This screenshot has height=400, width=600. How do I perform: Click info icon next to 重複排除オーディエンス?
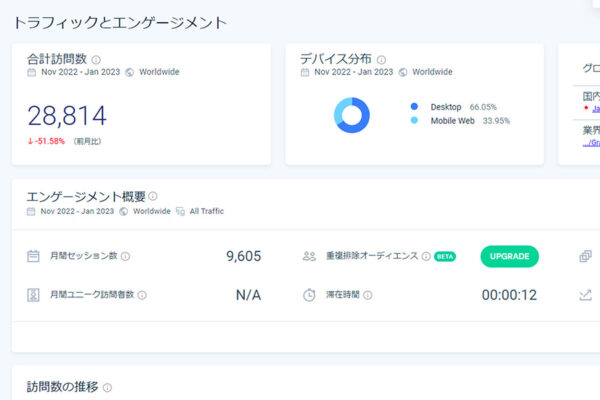(x=426, y=256)
